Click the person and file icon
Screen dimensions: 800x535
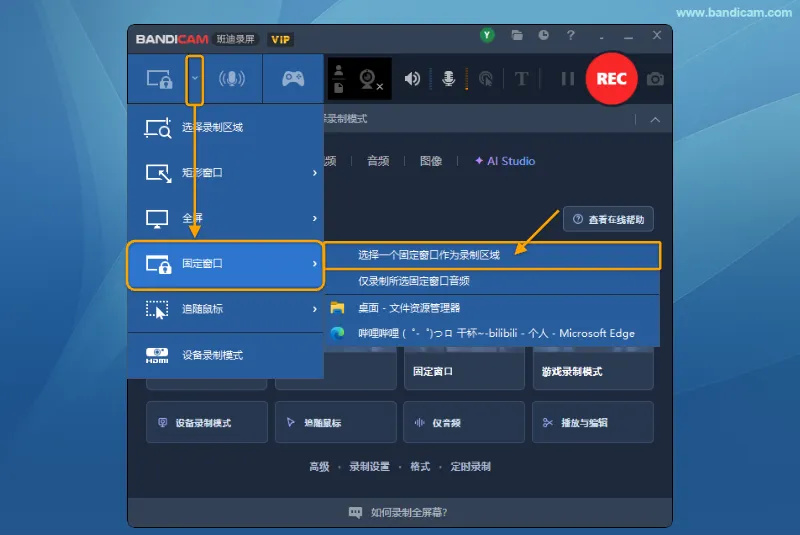339,79
